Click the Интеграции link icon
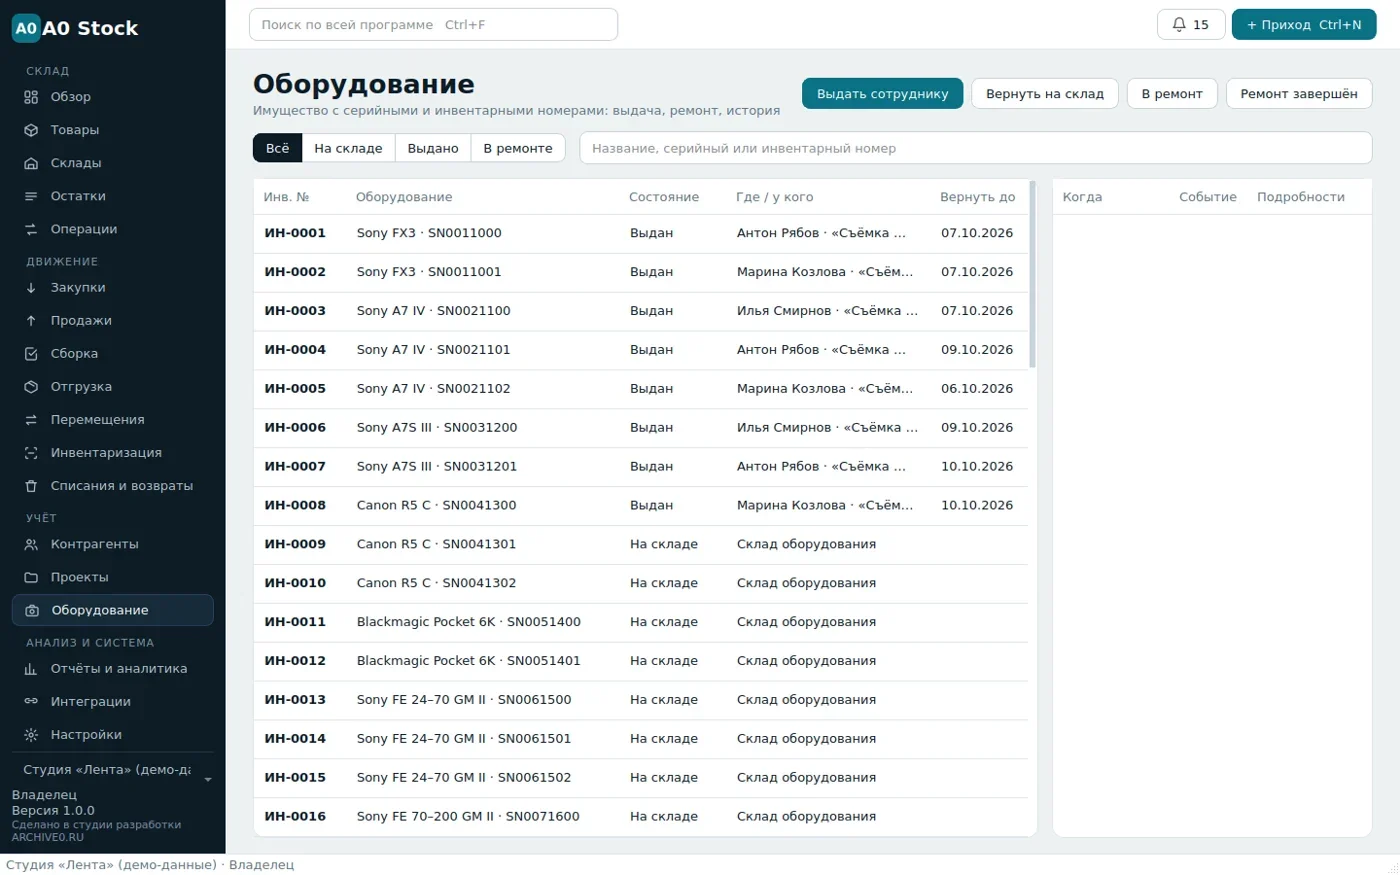 click(31, 702)
